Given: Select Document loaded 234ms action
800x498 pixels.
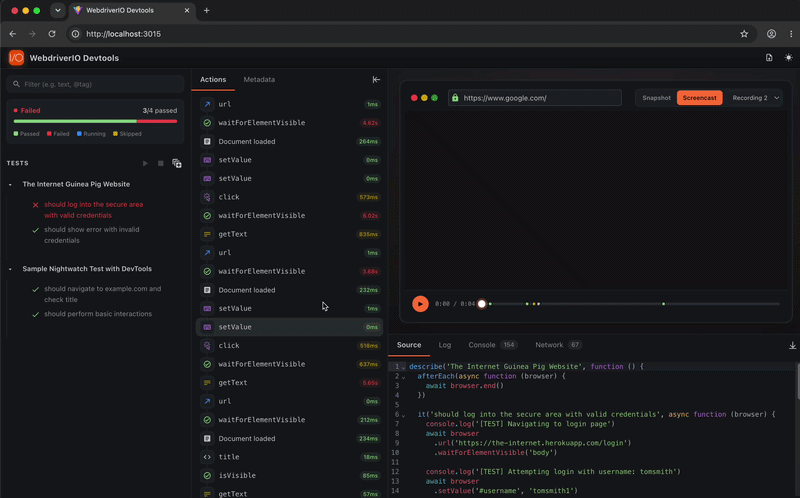Looking at the screenshot, I should 289,438.
